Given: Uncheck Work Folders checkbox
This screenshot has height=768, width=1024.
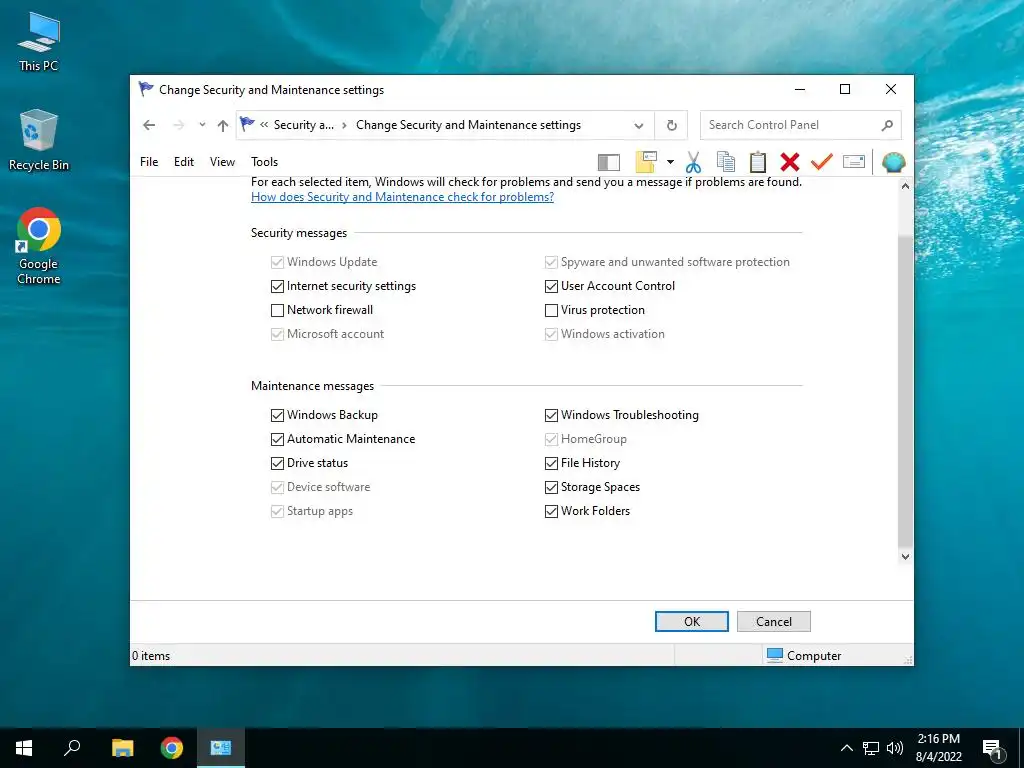Looking at the screenshot, I should click(x=551, y=511).
